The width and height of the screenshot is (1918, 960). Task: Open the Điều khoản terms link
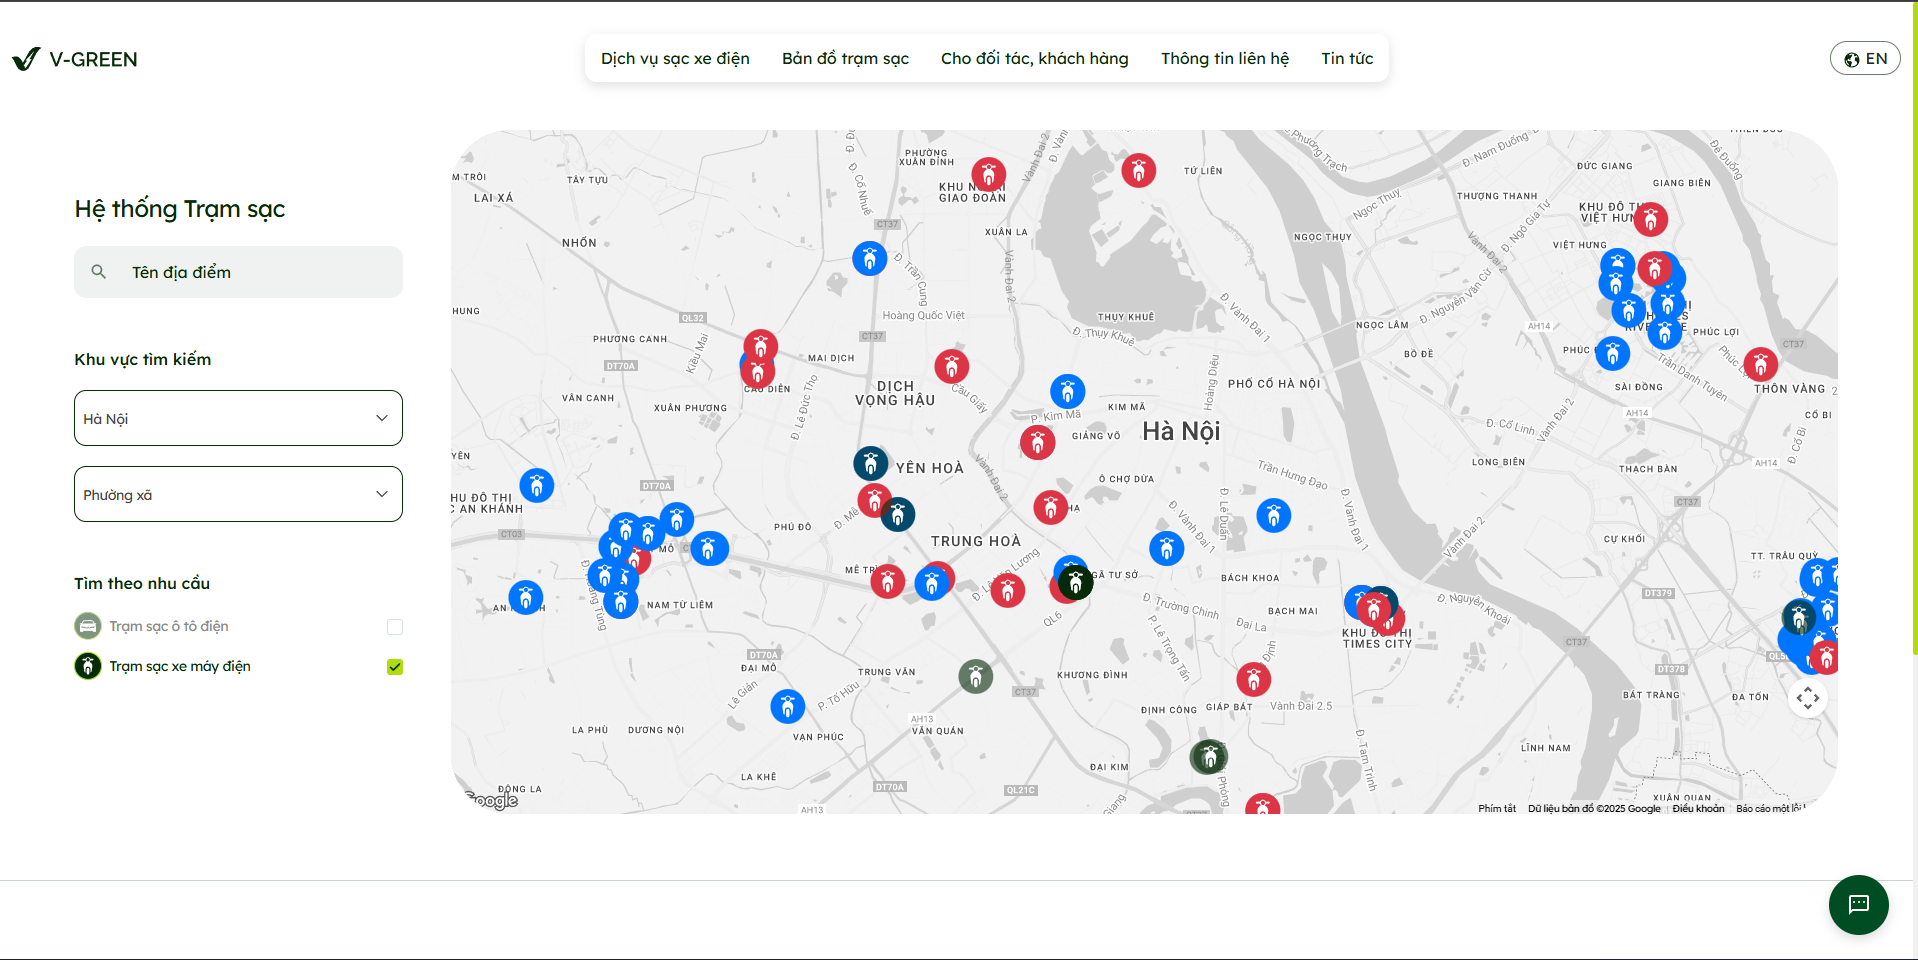[1698, 808]
